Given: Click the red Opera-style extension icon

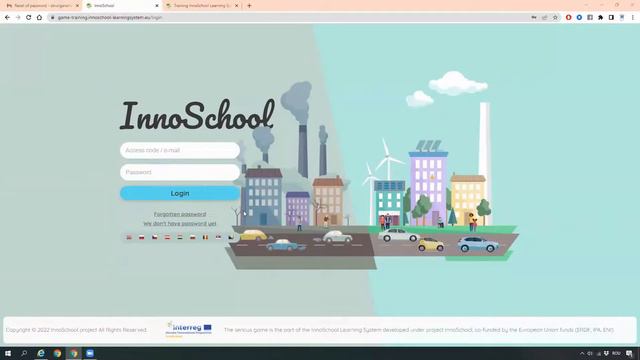Looking at the screenshot, I should [x=569, y=18].
